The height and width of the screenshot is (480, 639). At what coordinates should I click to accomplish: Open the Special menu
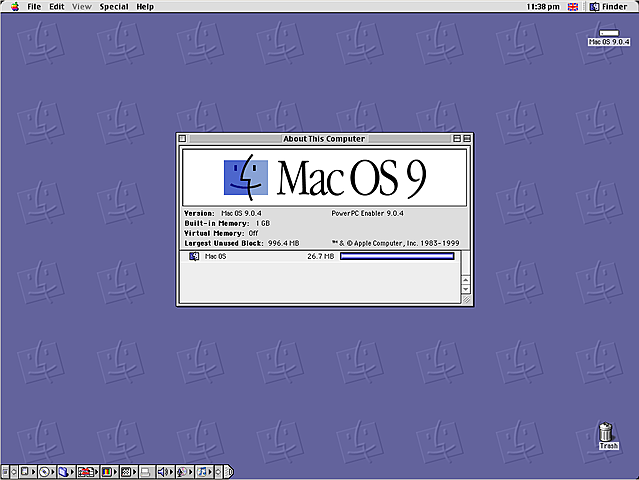tap(114, 7)
